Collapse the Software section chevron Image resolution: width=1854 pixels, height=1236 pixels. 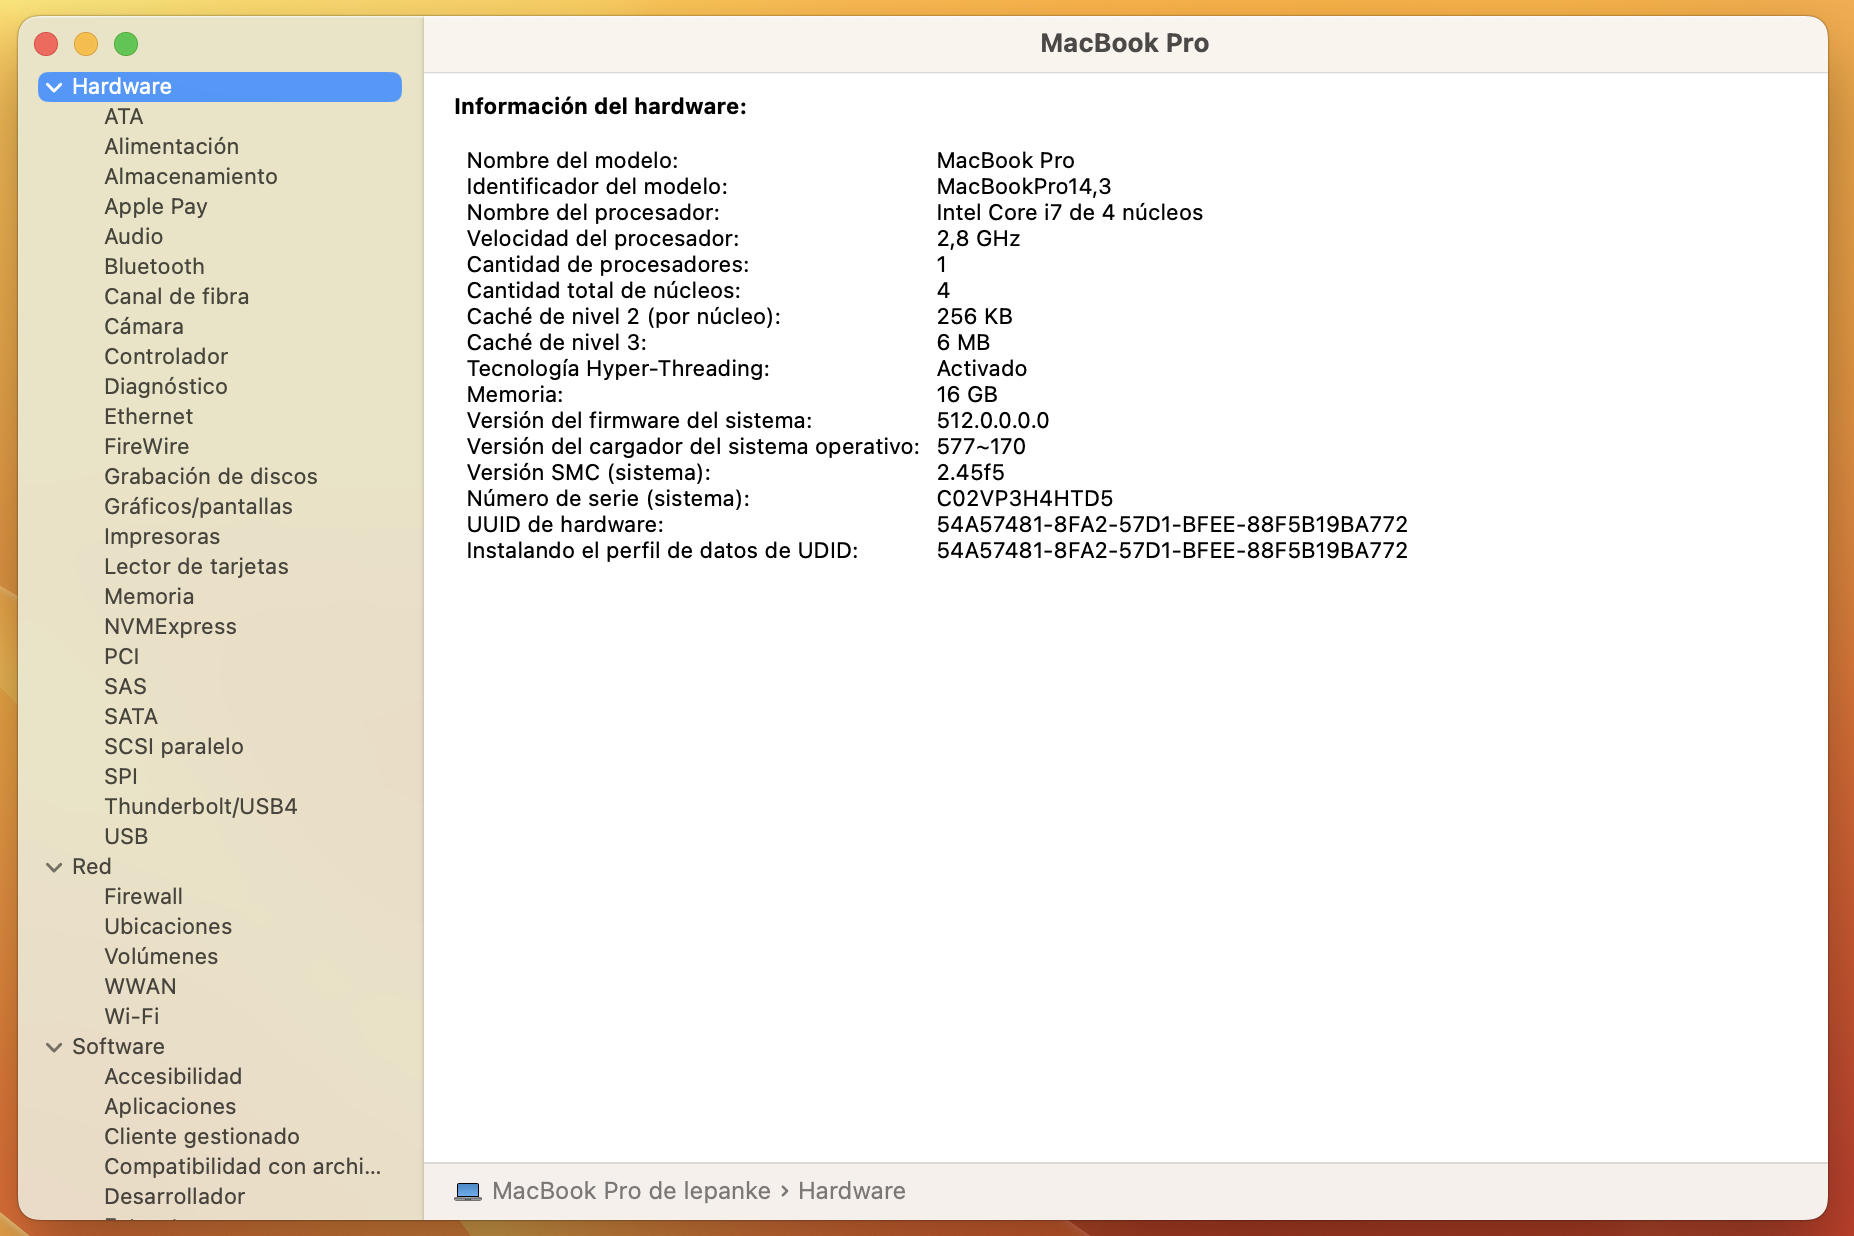pyautogui.click(x=54, y=1047)
